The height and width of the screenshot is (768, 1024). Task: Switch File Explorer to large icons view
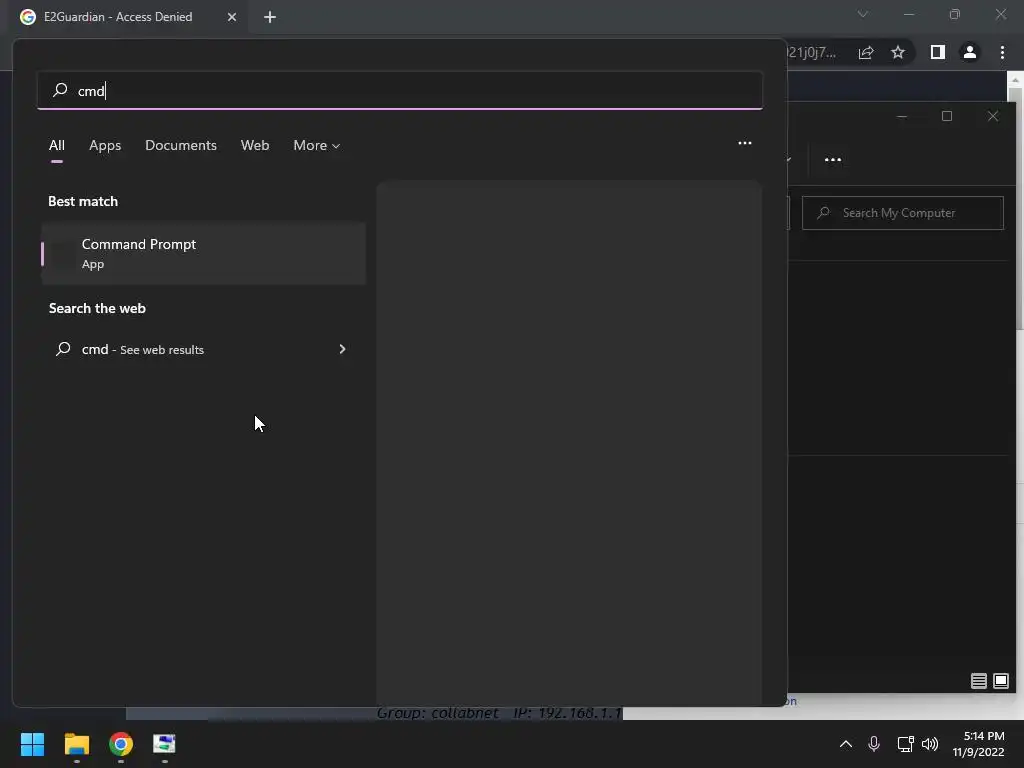1001,681
